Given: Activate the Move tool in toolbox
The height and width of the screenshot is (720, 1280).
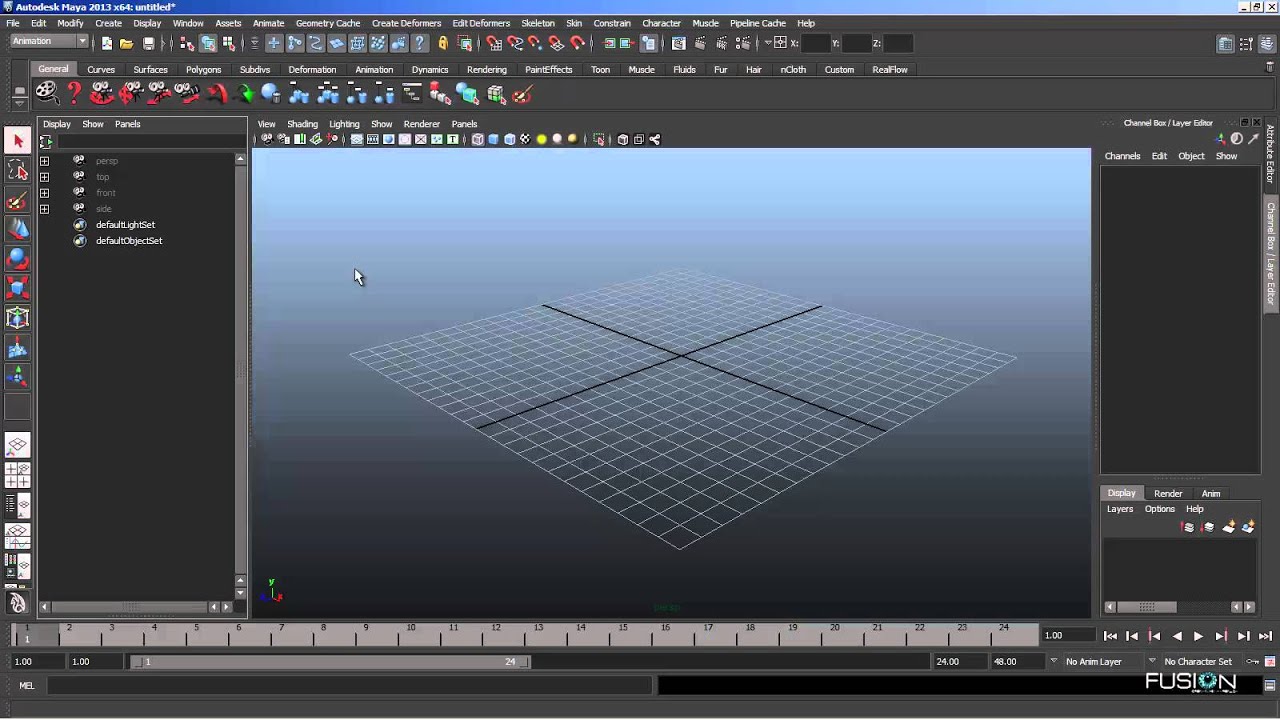Looking at the screenshot, I should 17,230.
